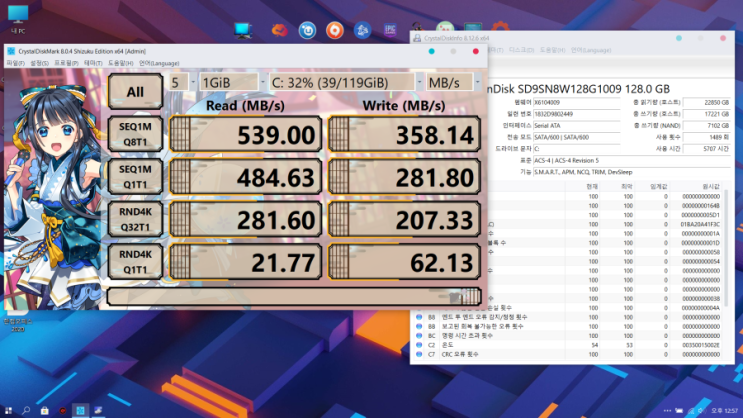Launch the Ubisoft Connect dock icon

tap(307, 31)
